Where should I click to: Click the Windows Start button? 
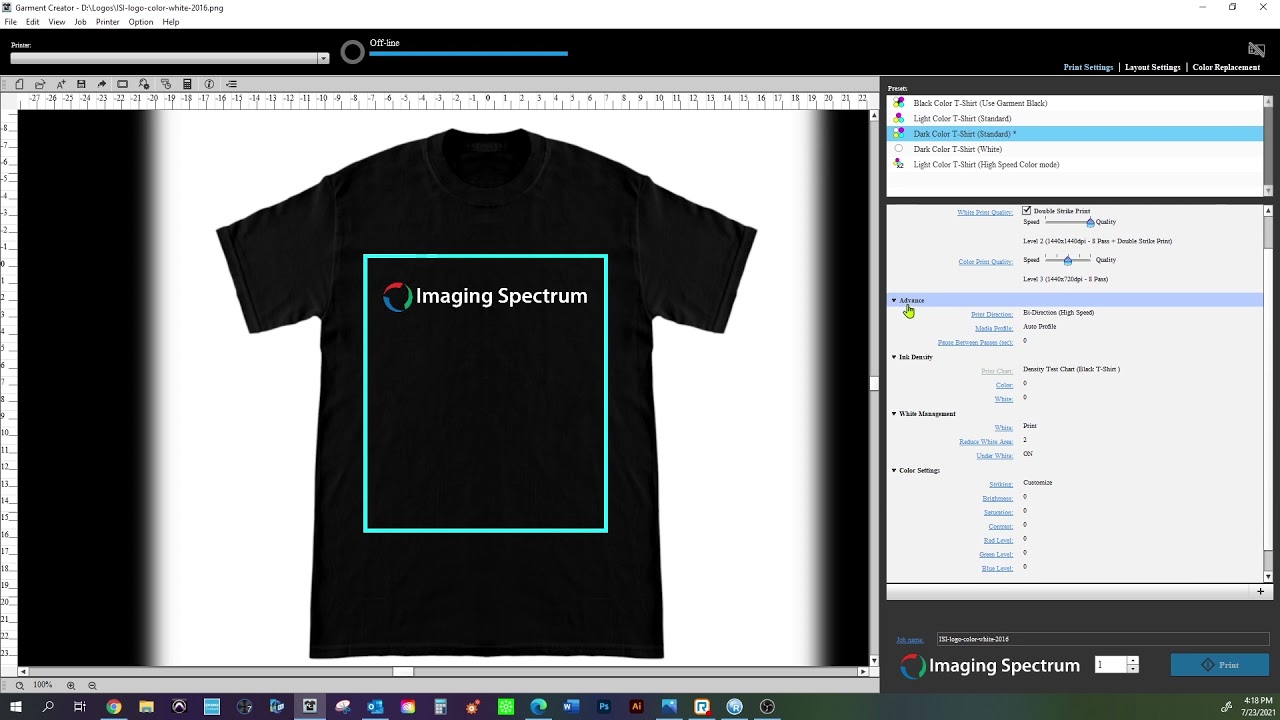(15, 706)
